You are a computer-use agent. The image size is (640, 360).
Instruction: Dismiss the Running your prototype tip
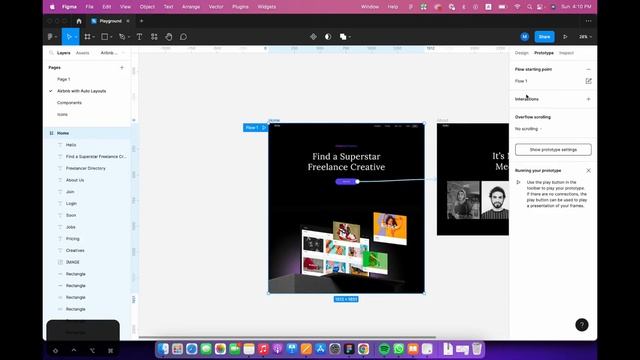click(x=588, y=171)
